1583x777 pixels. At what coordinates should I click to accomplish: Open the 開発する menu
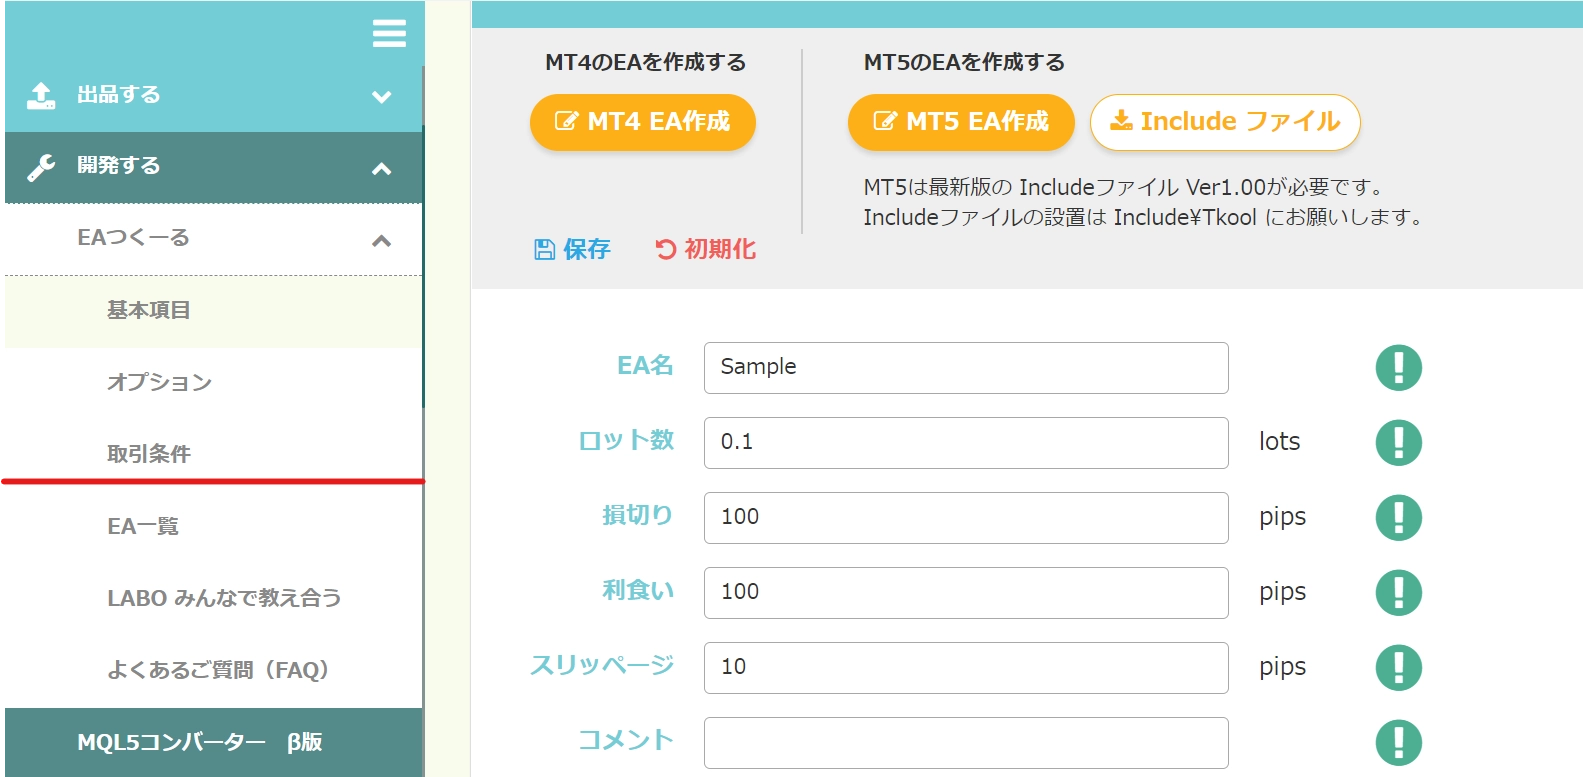click(x=213, y=167)
